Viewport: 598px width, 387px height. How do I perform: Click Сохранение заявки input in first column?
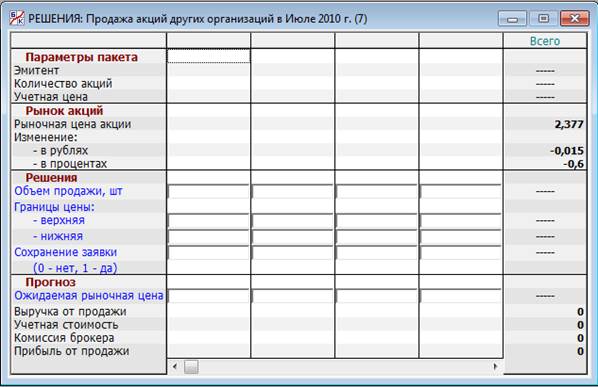point(209,253)
